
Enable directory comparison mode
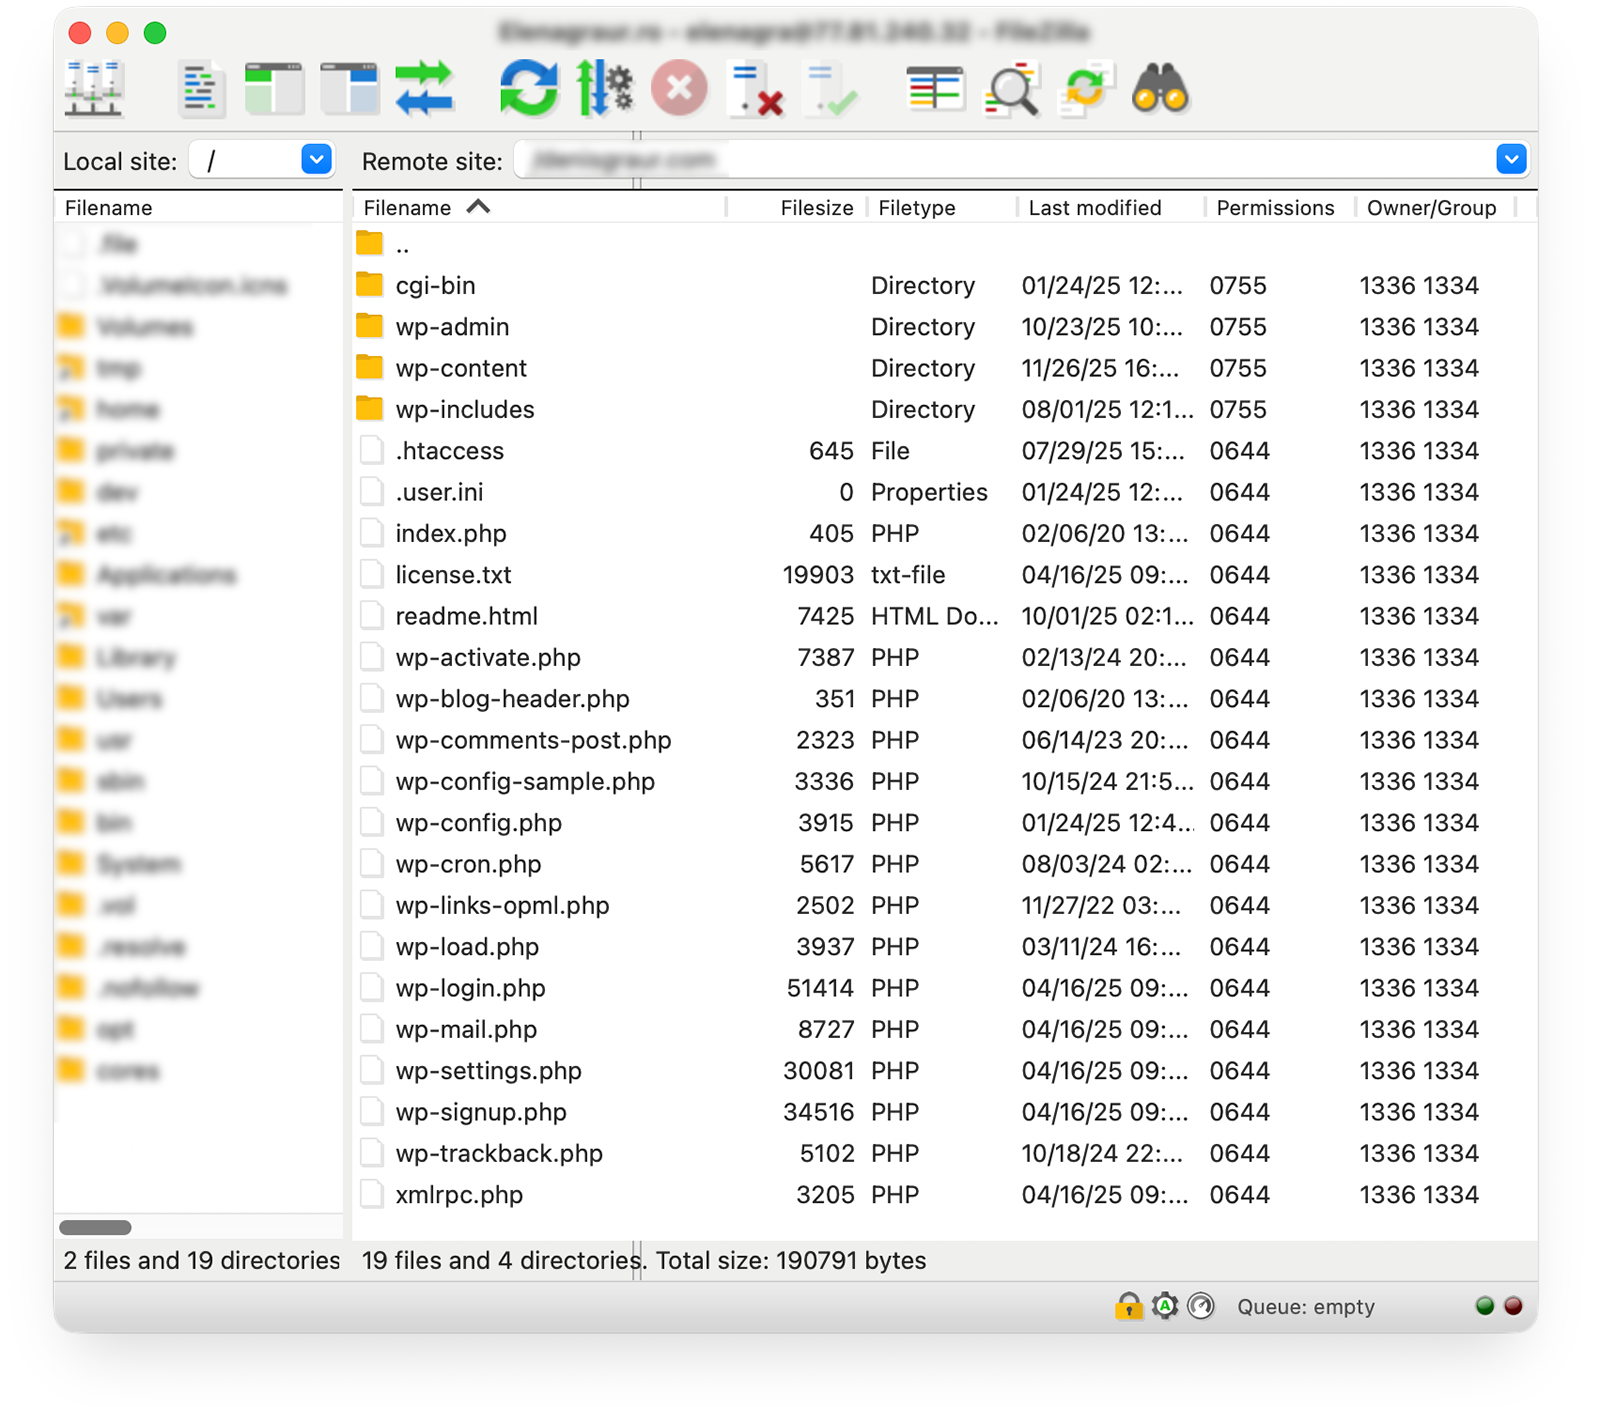tap(935, 88)
